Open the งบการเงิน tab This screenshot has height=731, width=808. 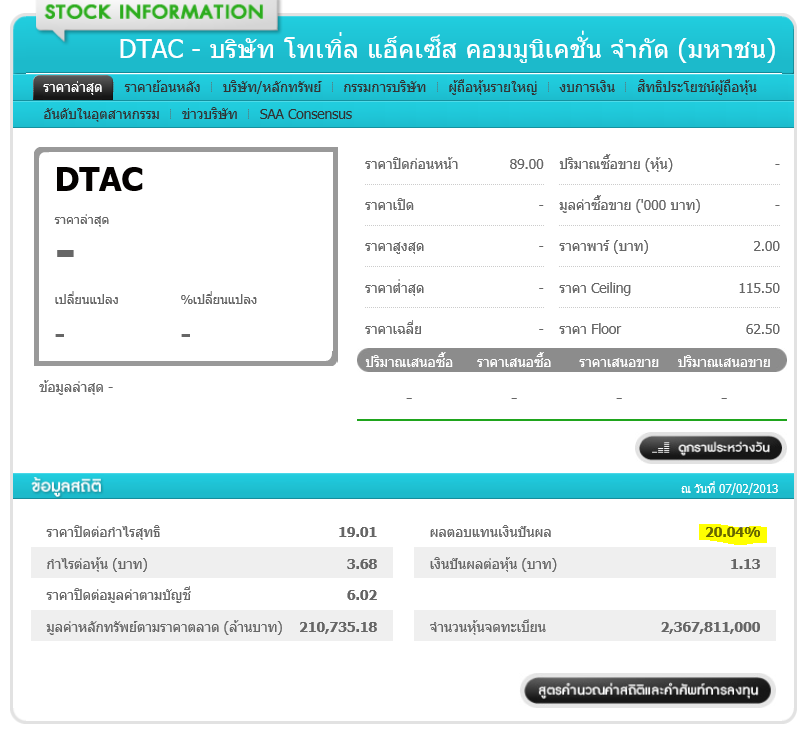(x=587, y=88)
